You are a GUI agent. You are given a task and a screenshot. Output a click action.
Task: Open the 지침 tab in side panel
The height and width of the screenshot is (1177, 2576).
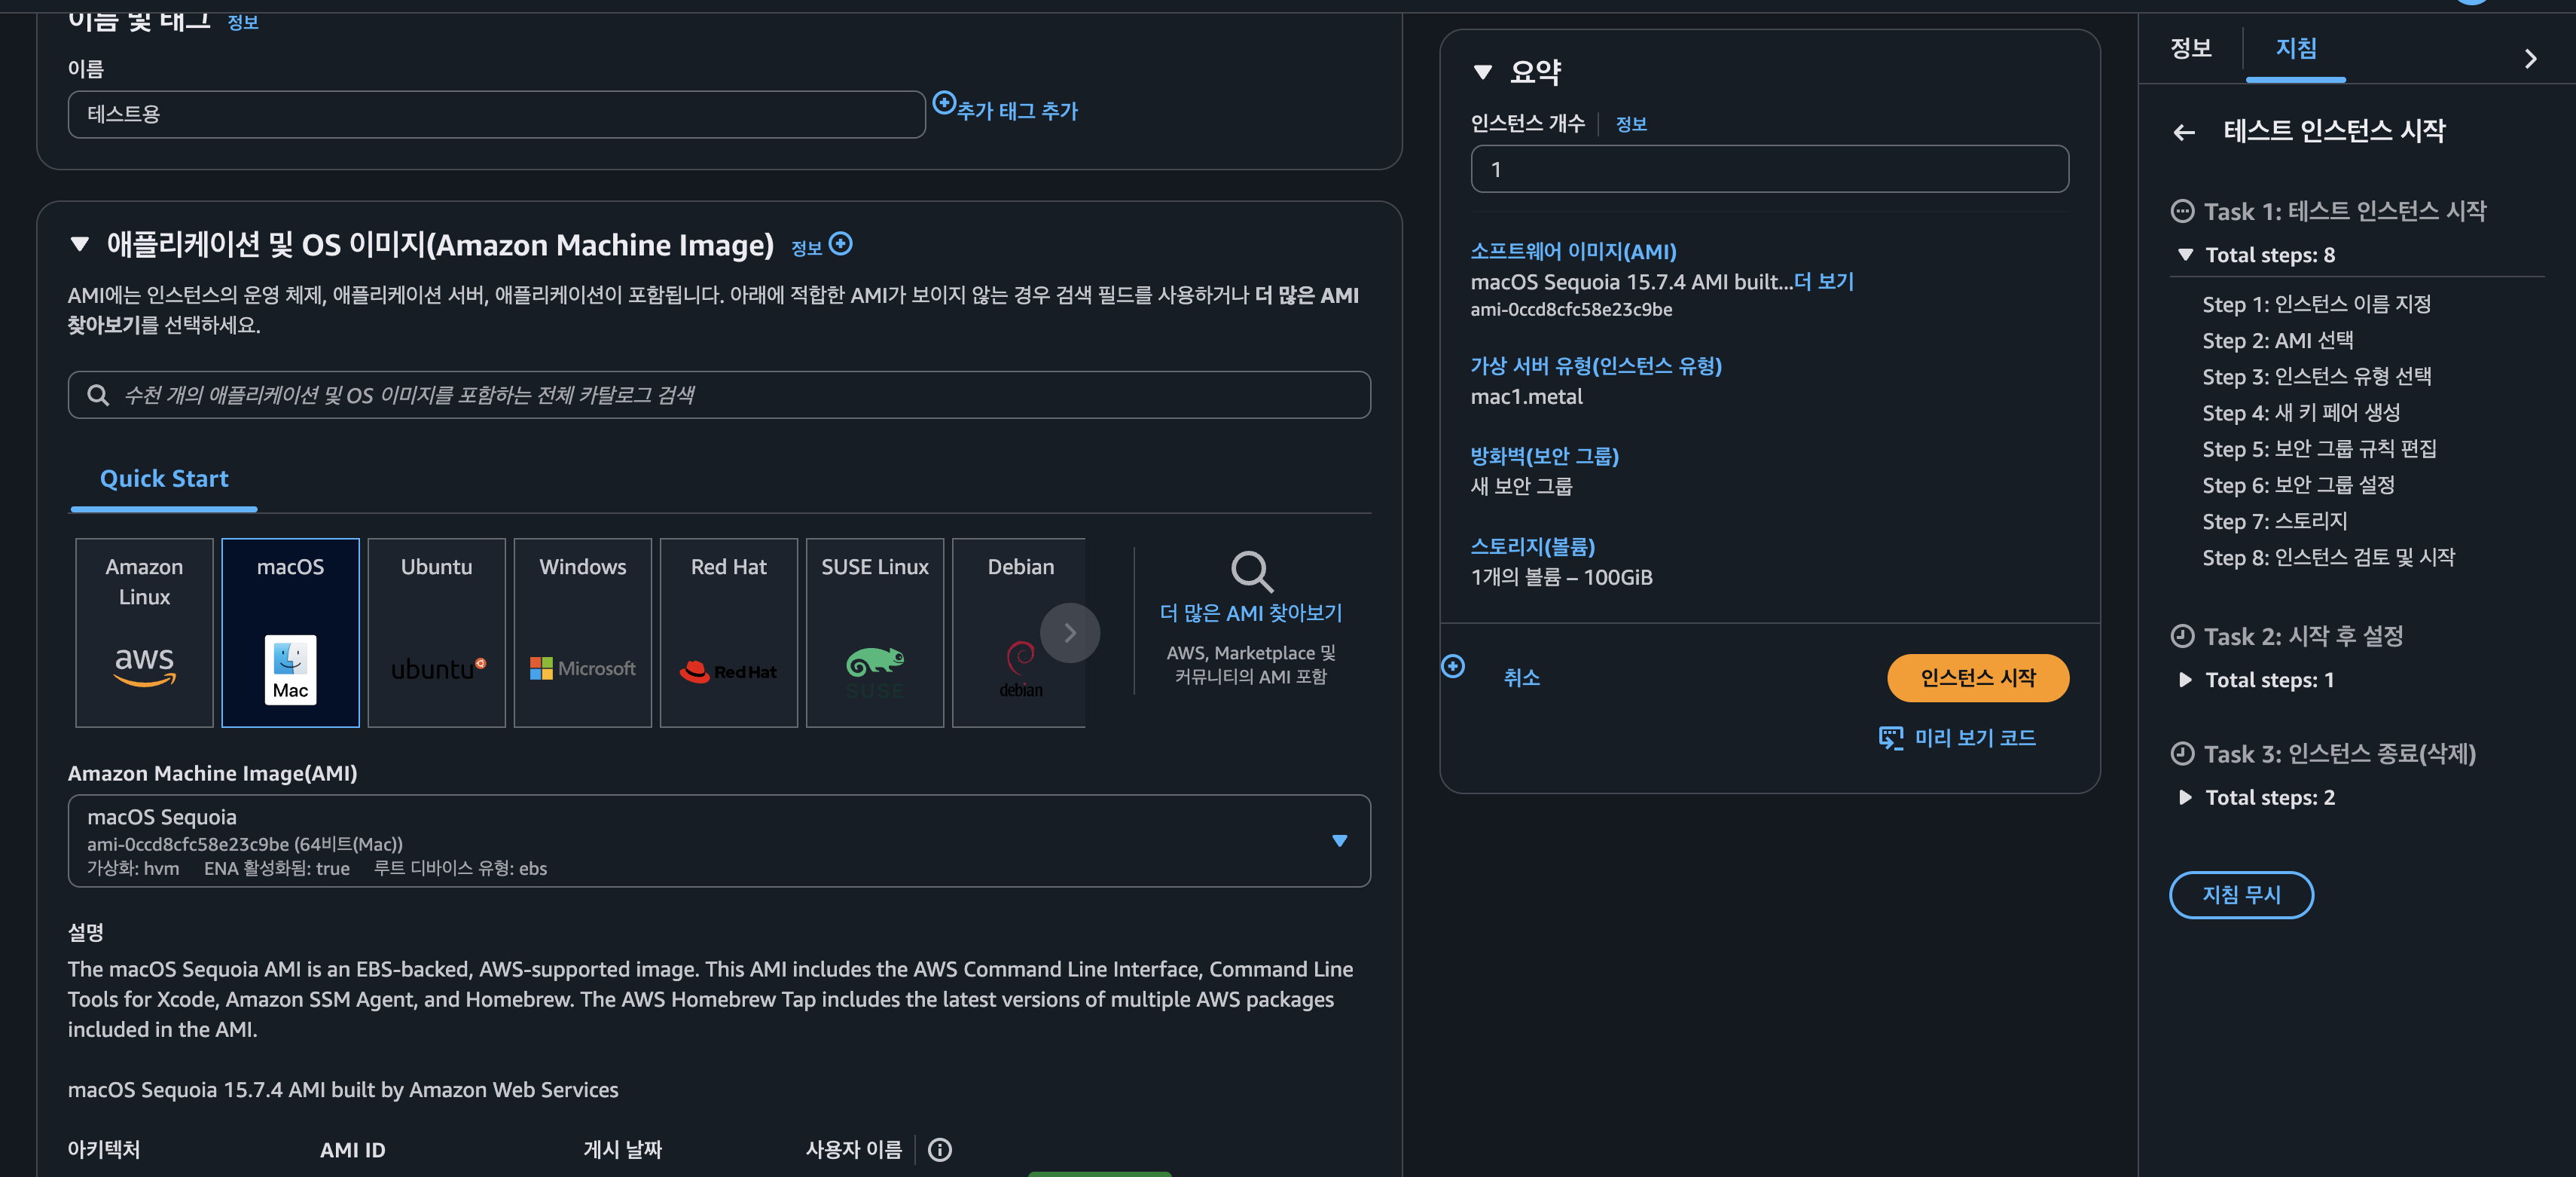(x=2296, y=48)
